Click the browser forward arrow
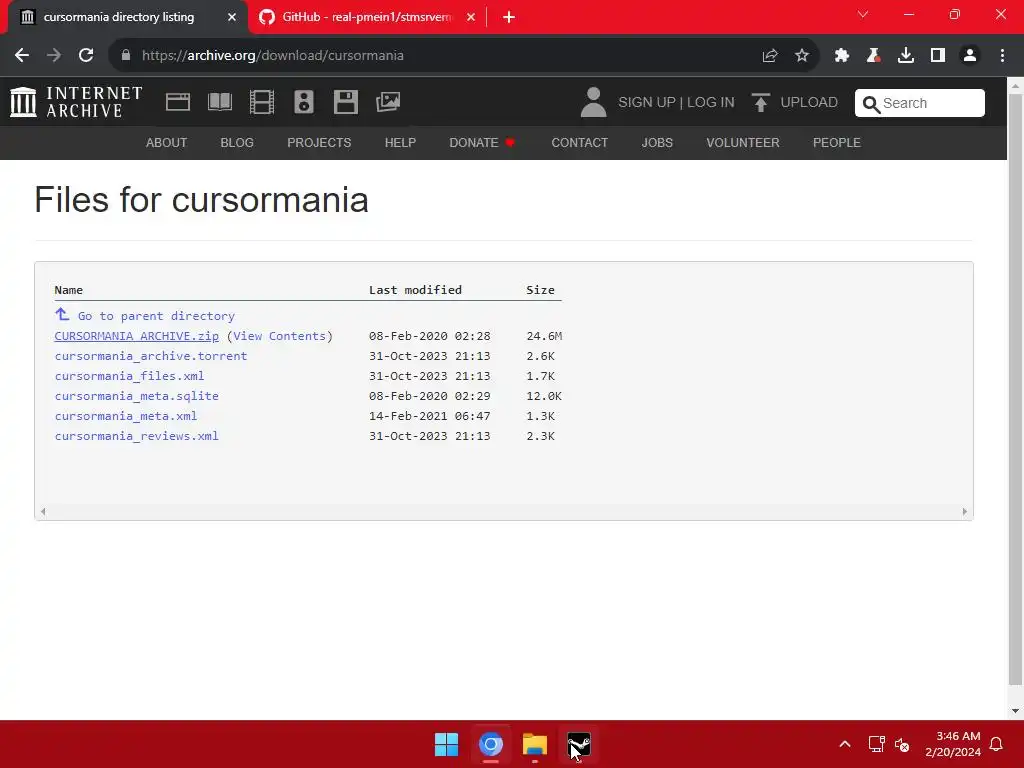This screenshot has width=1024, height=768. click(x=54, y=56)
